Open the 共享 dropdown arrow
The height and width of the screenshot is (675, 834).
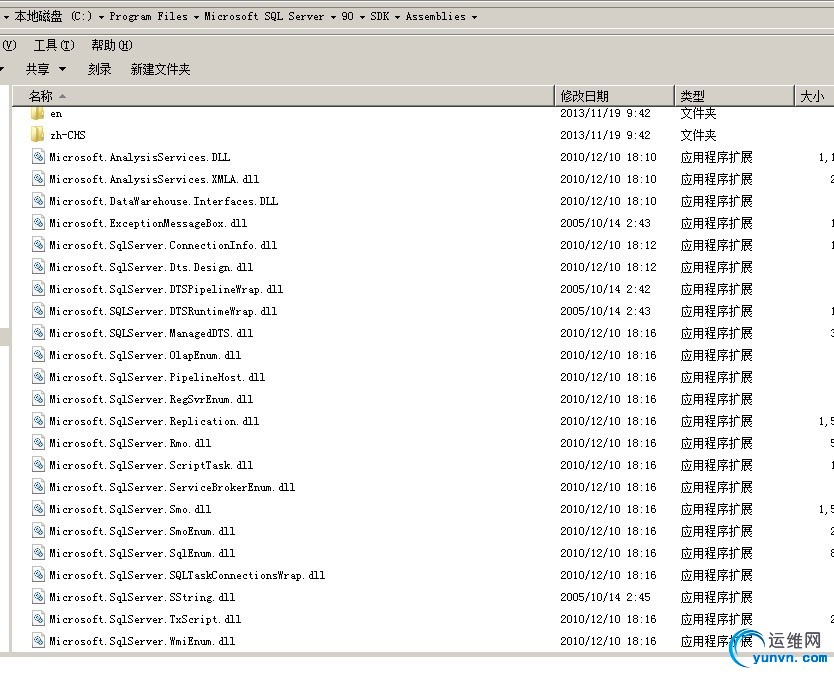62,69
